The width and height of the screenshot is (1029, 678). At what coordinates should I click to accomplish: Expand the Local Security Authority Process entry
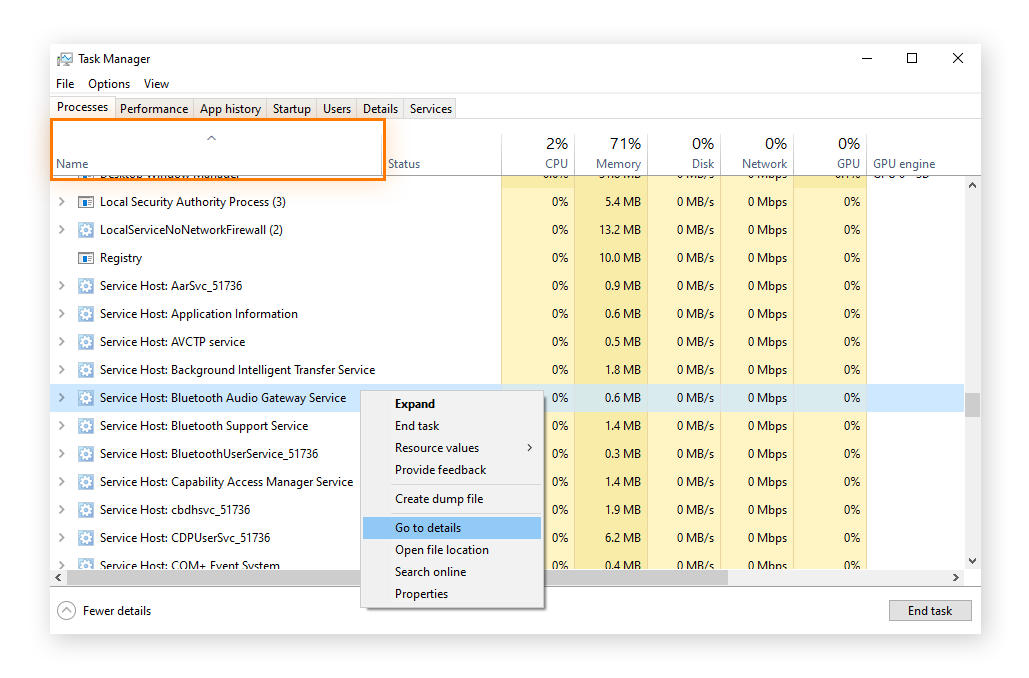click(x=62, y=202)
